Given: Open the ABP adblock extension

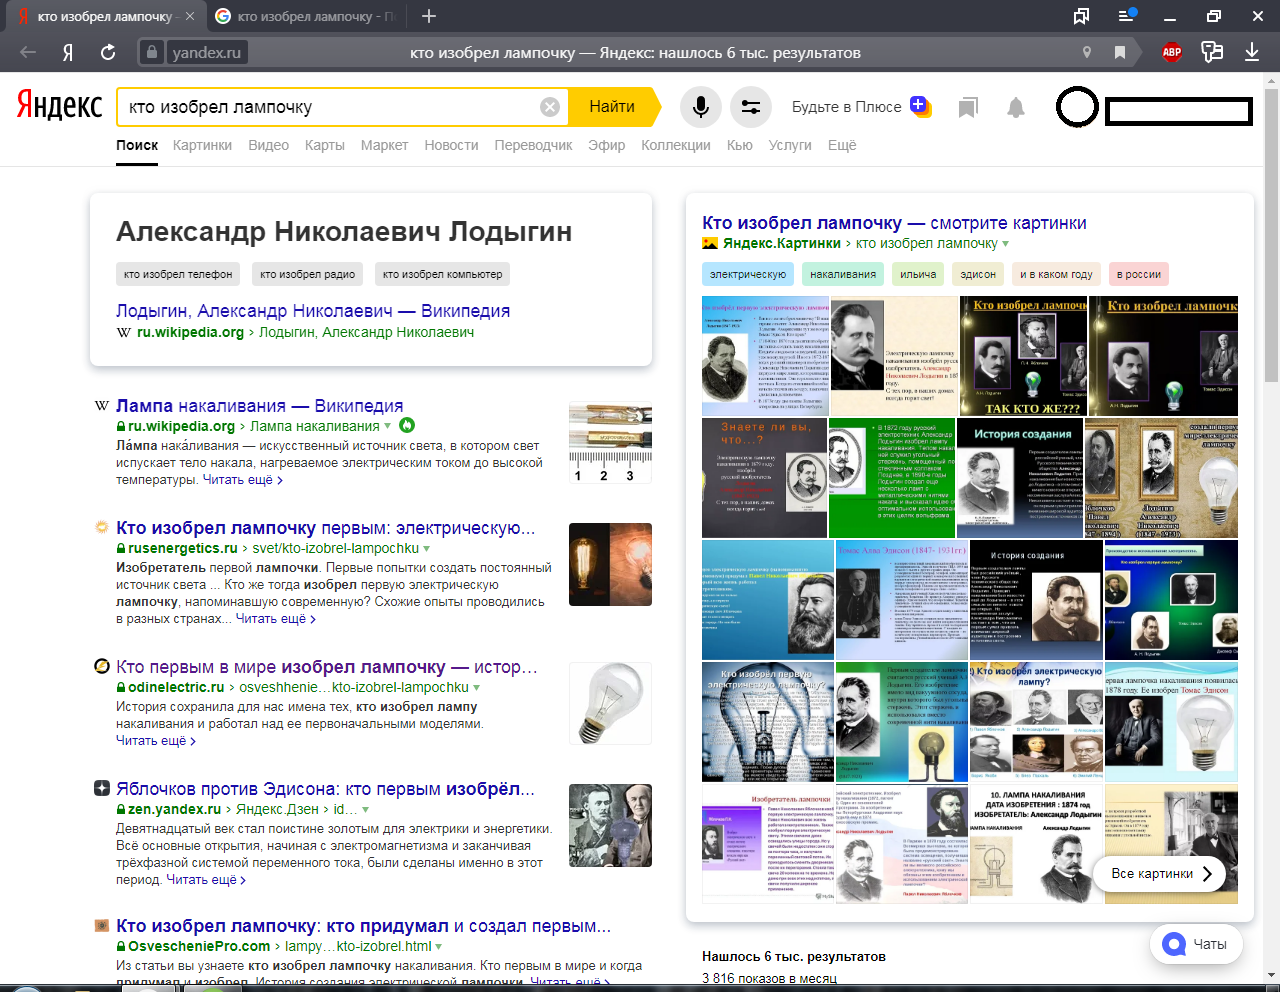Looking at the screenshot, I should point(1172,52).
